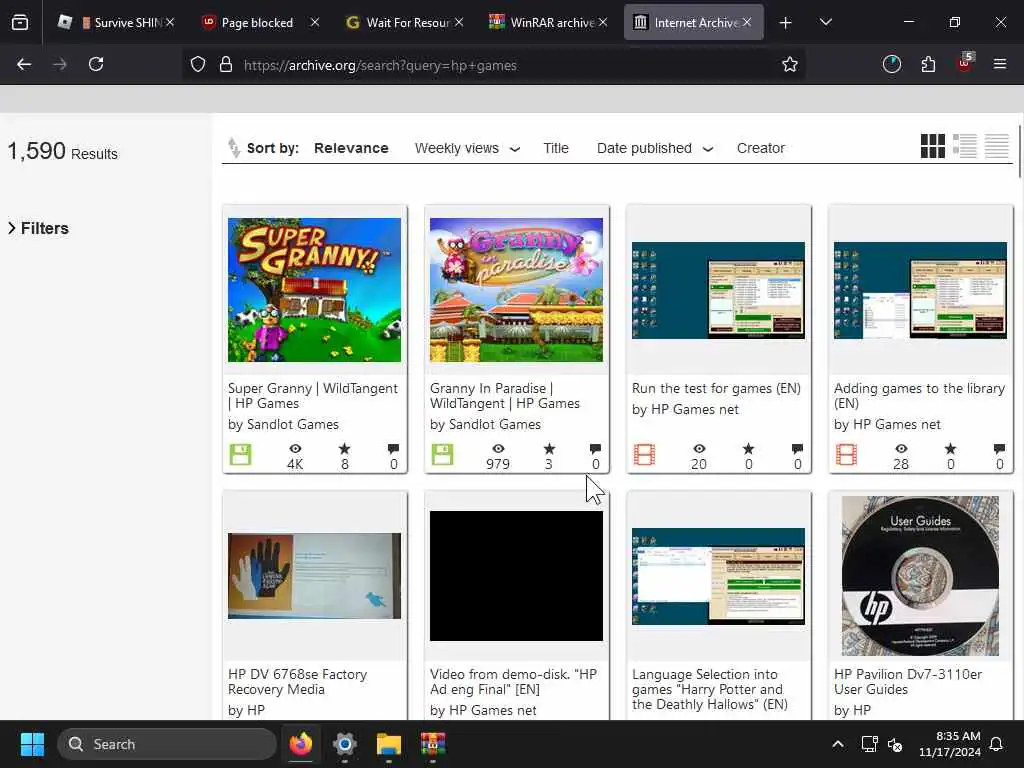
Task: Open Video from demo-disk HP Ad eng Final link
Action: (x=513, y=682)
